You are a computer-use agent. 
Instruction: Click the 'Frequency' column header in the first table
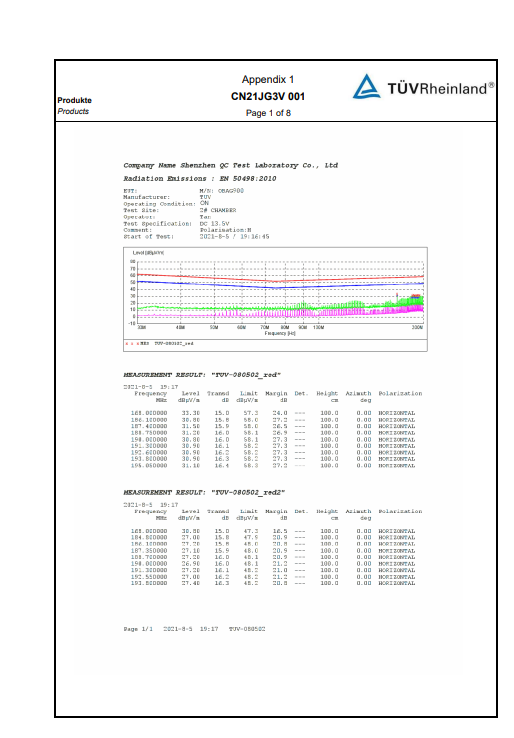tap(151, 393)
